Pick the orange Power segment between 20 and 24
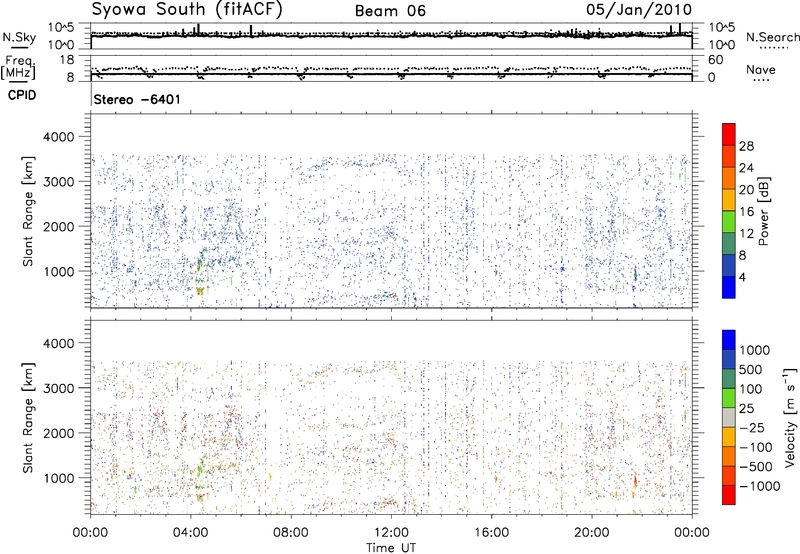Image resolution: width=800 pixels, height=554 pixels. click(x=729, y=178)
